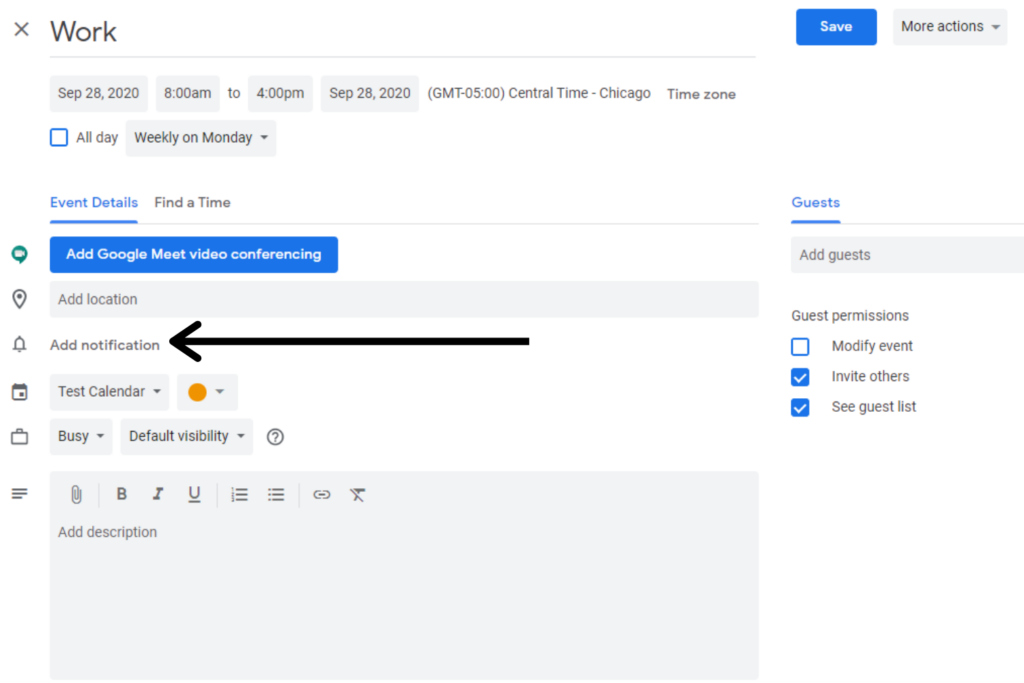
Task: Toggle italic formatting in description toolbar
Action: 157,494
